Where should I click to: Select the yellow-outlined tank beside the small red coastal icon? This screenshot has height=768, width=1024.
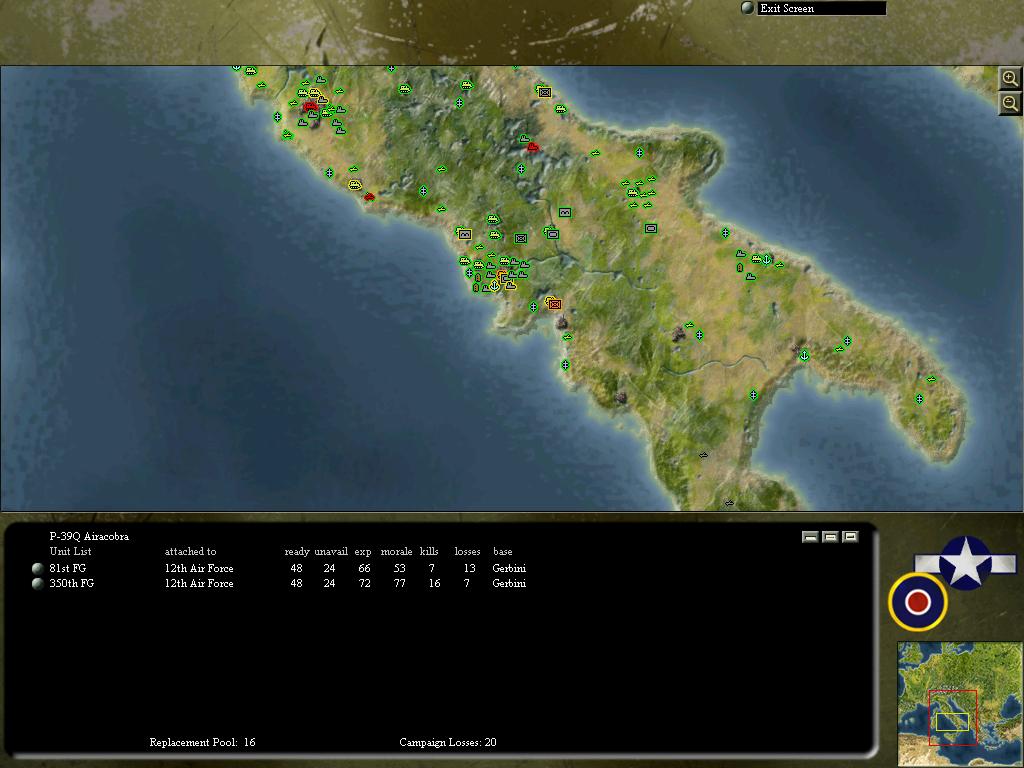pos(355,185)
